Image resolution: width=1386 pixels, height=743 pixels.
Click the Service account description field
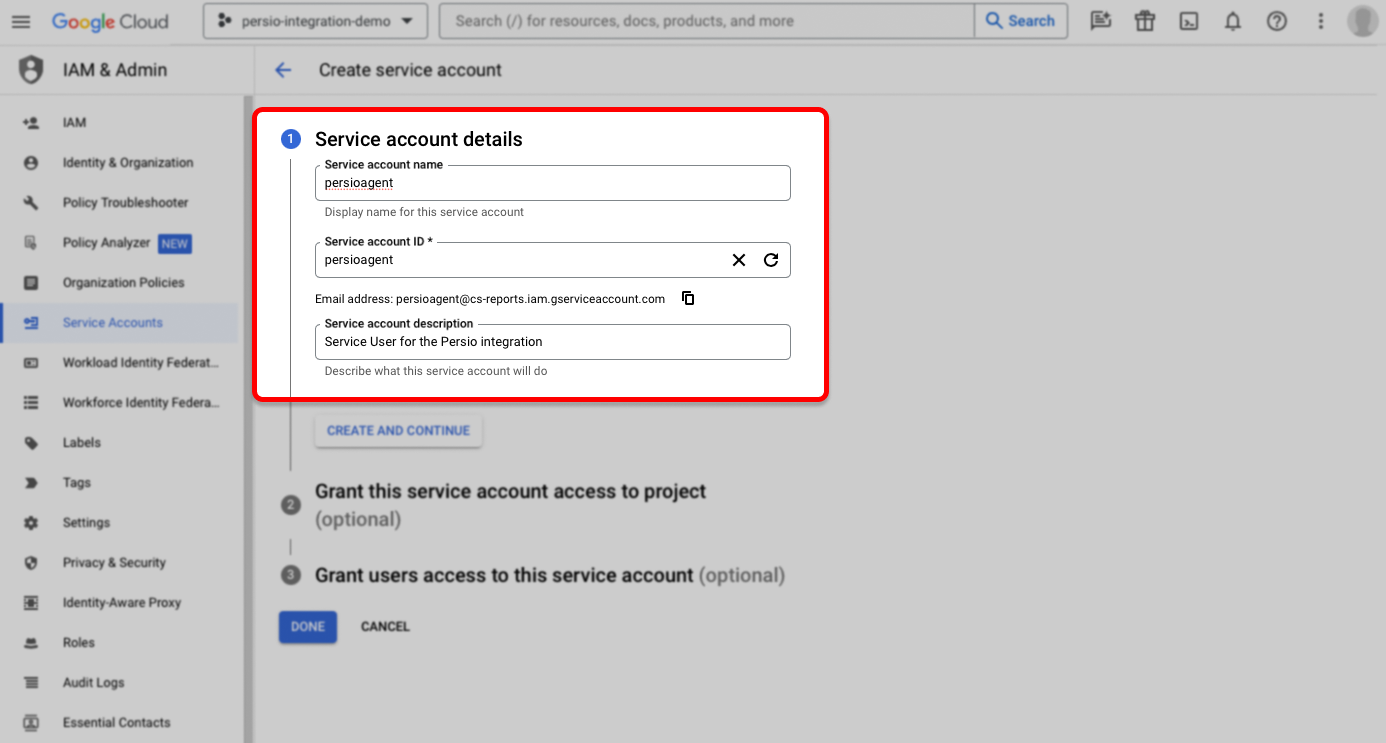(552, 342)
